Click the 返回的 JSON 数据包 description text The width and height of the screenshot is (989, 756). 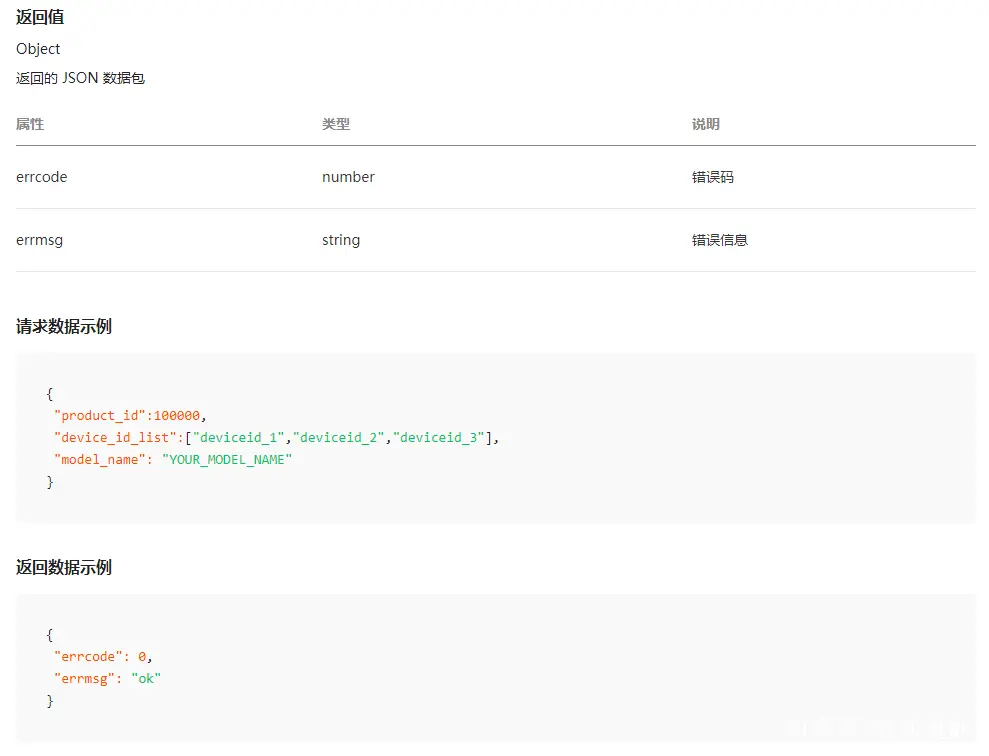coord(80,78)
